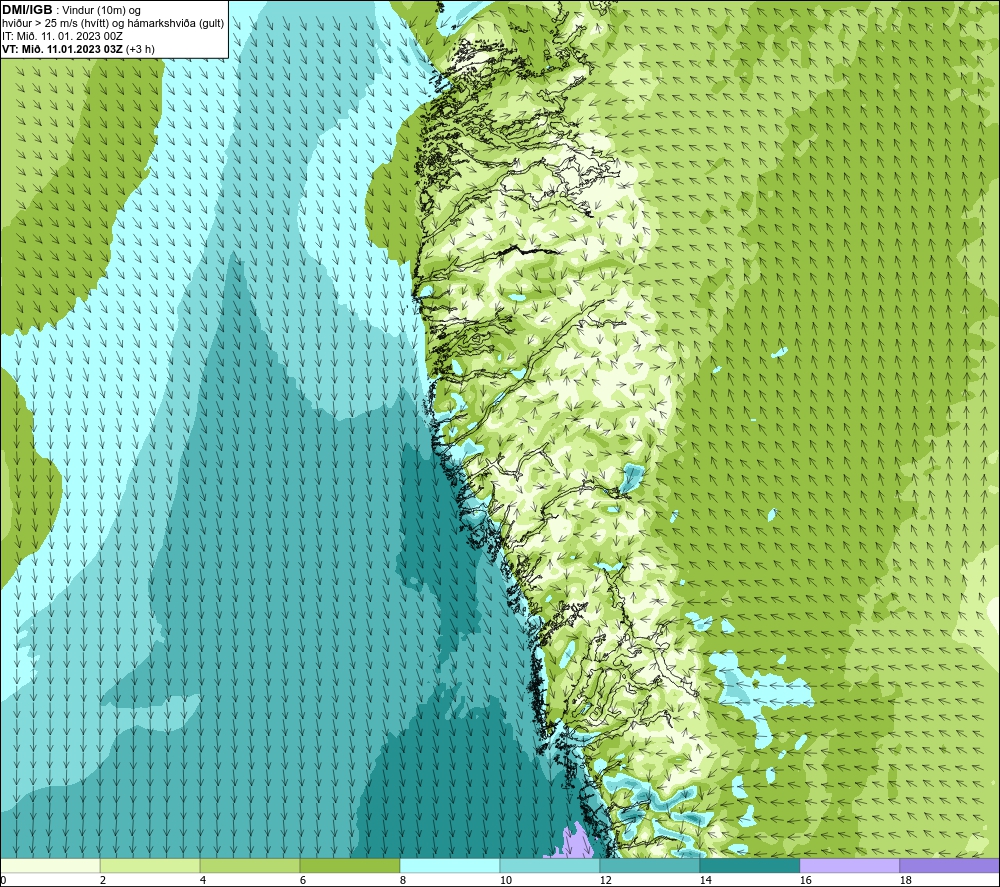Click the 0–2 m/s pale yellow color swatch
This screenshot has width=1000, height=887.
(50, 865)
